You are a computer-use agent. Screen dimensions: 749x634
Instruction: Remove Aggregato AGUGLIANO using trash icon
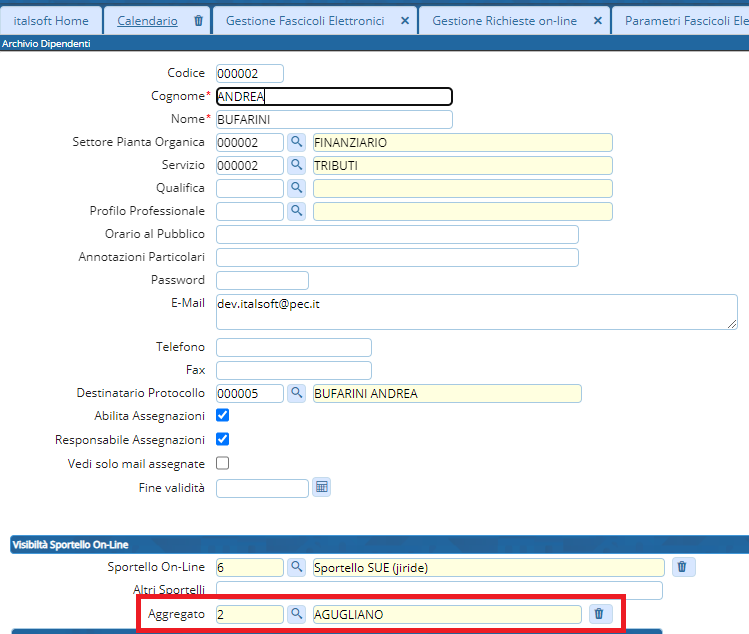click(599, 614)
